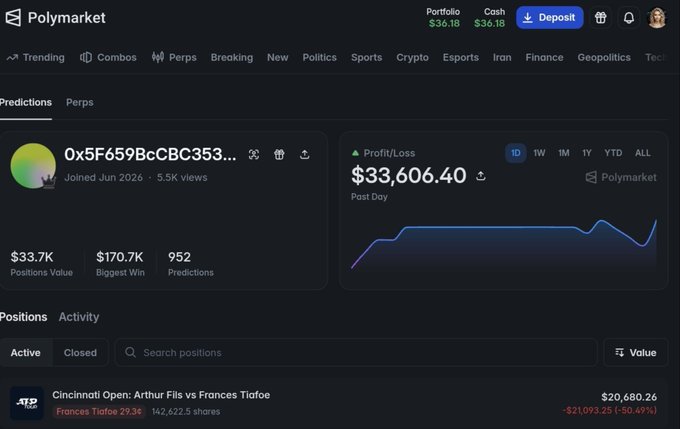Click the $170.7K Biggest Win stat
Screen dimensions: 680x429
[120, 264]
